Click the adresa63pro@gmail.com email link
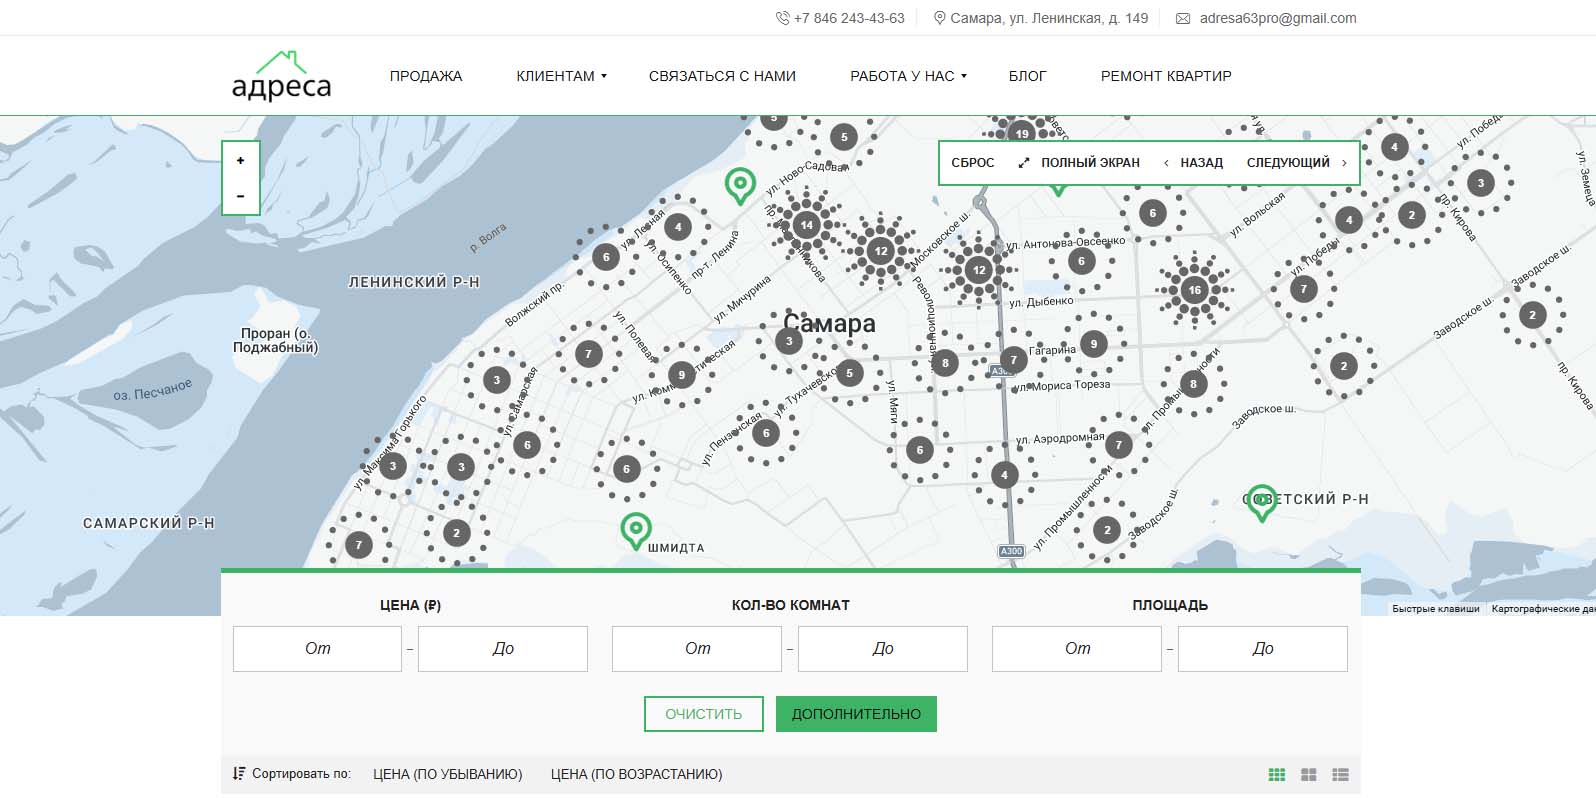 click(1277, 18)
